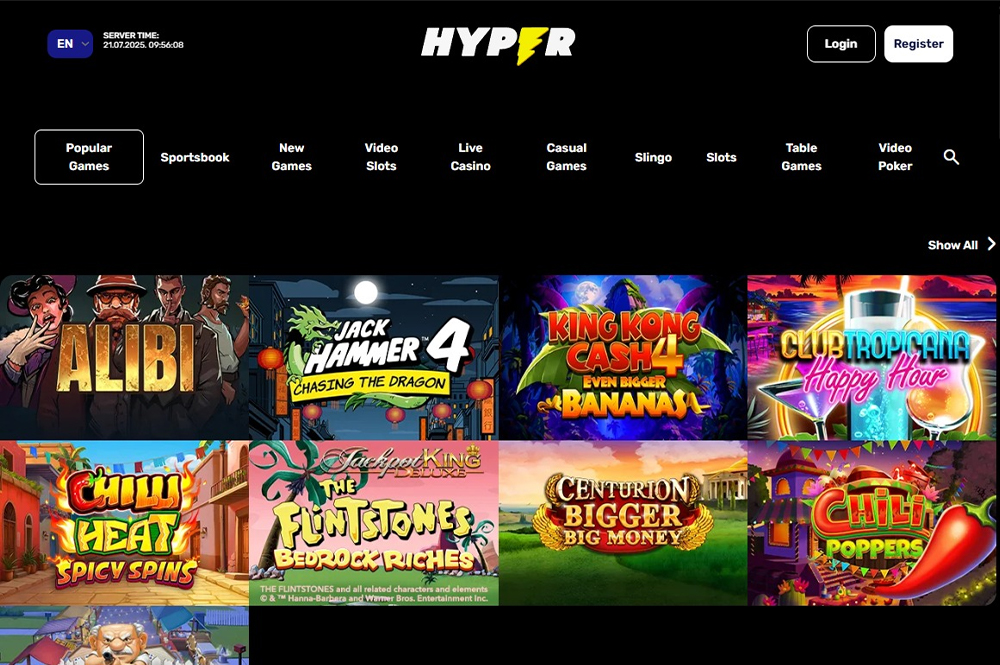The width and height of the screenshot is (1000, 665).
Task: Launch Chilli Heat Spicy Spins
Action: click(124, 523)
